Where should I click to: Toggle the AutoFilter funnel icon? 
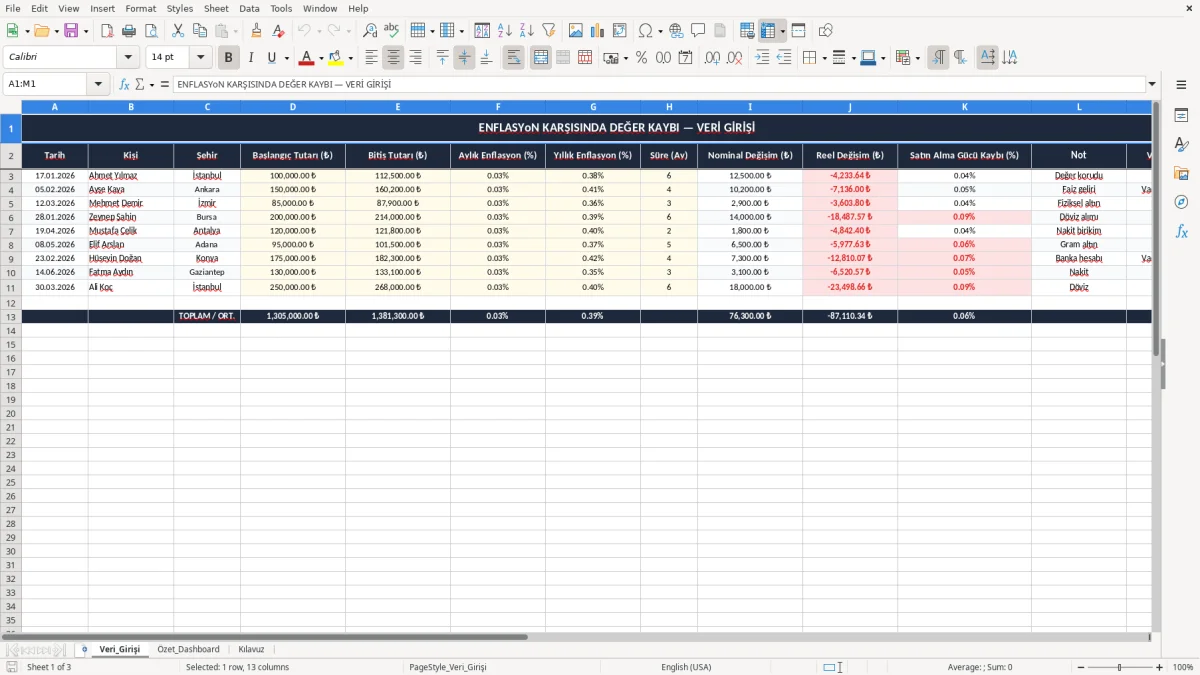[x=549, y=31]
